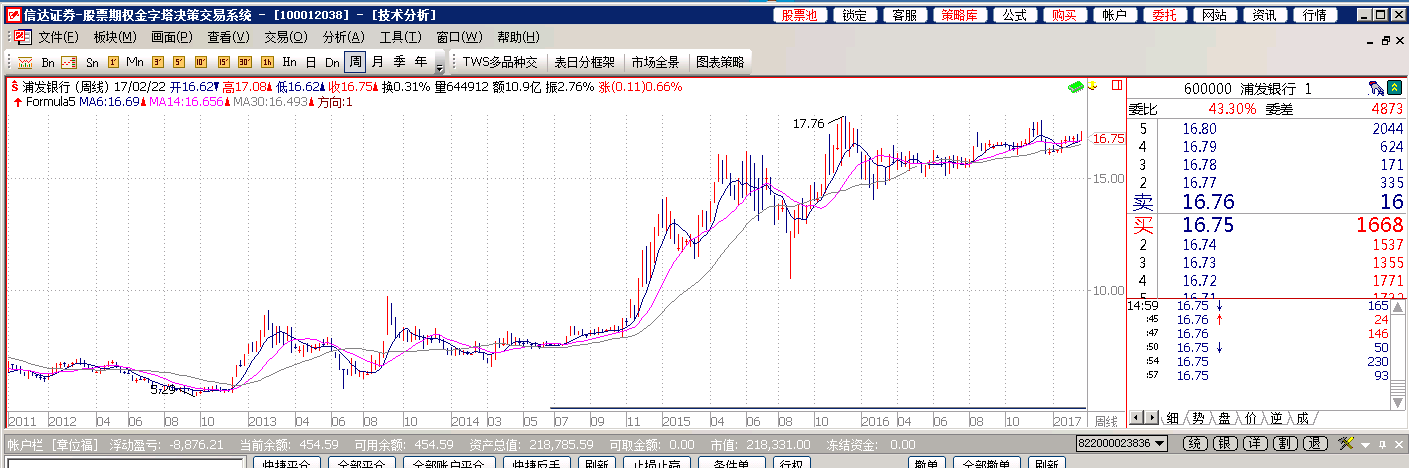1409x468 pixels.
Task: Switch to the 15-minute period icon
Action: coord(223,62)
